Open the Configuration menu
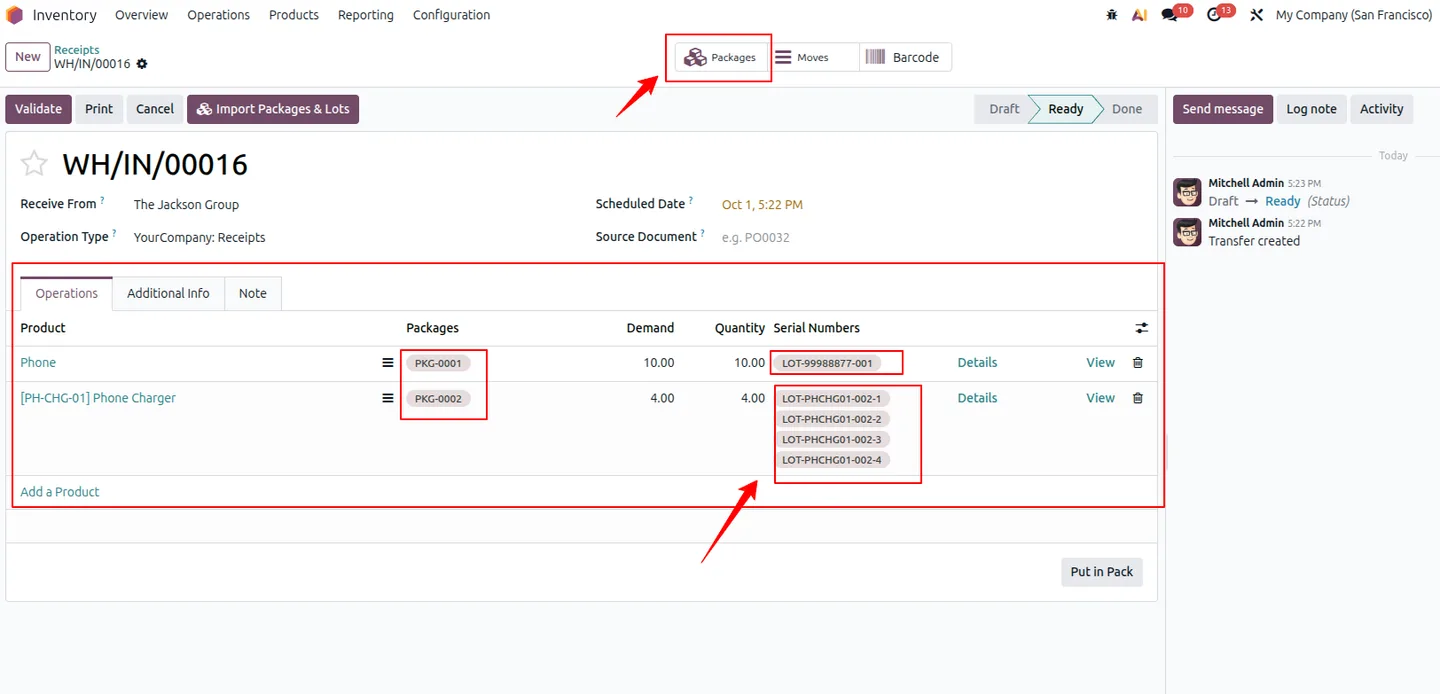The width and height of the screenshot is (1440, 694). coord(452,15)
